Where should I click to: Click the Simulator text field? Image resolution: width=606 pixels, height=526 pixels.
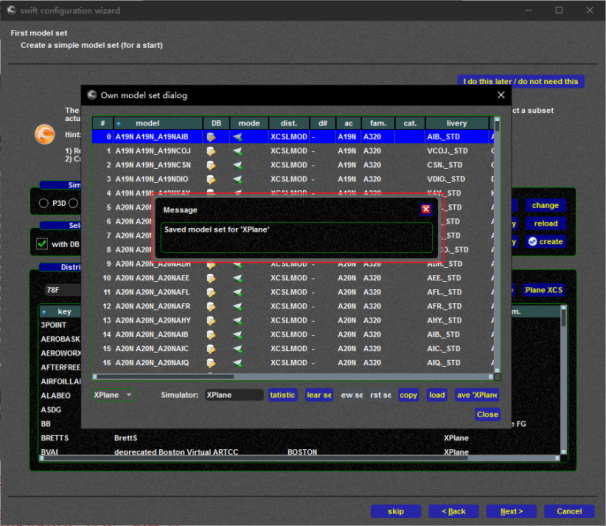pos(234,395)
